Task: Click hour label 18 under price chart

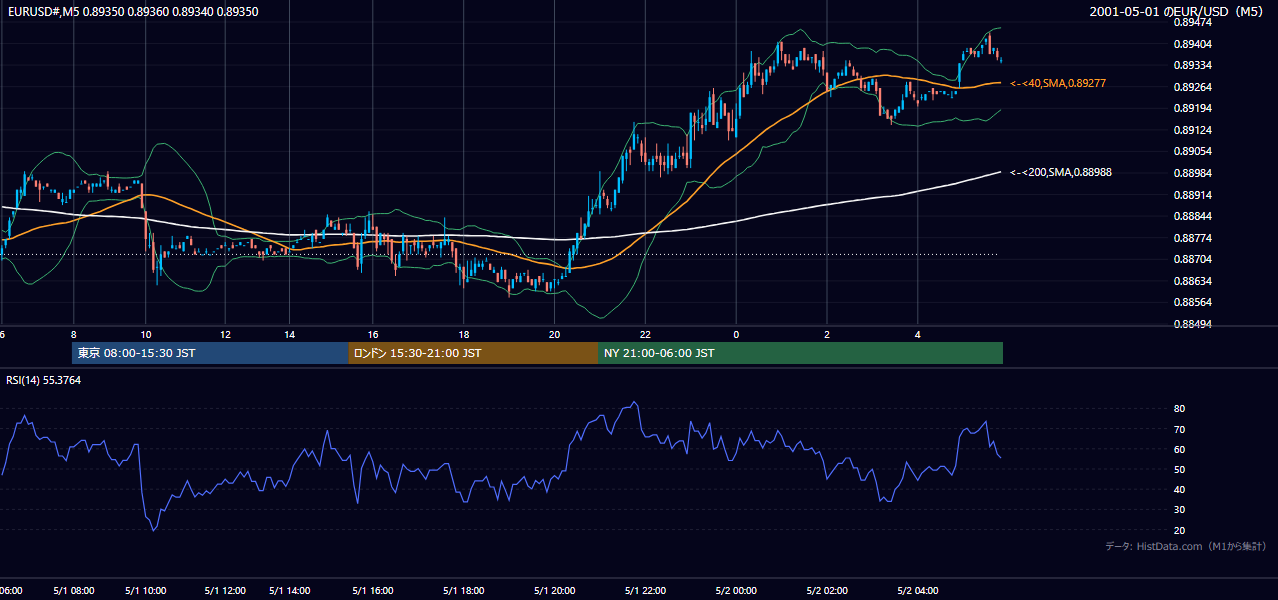Action: point(464,334)
